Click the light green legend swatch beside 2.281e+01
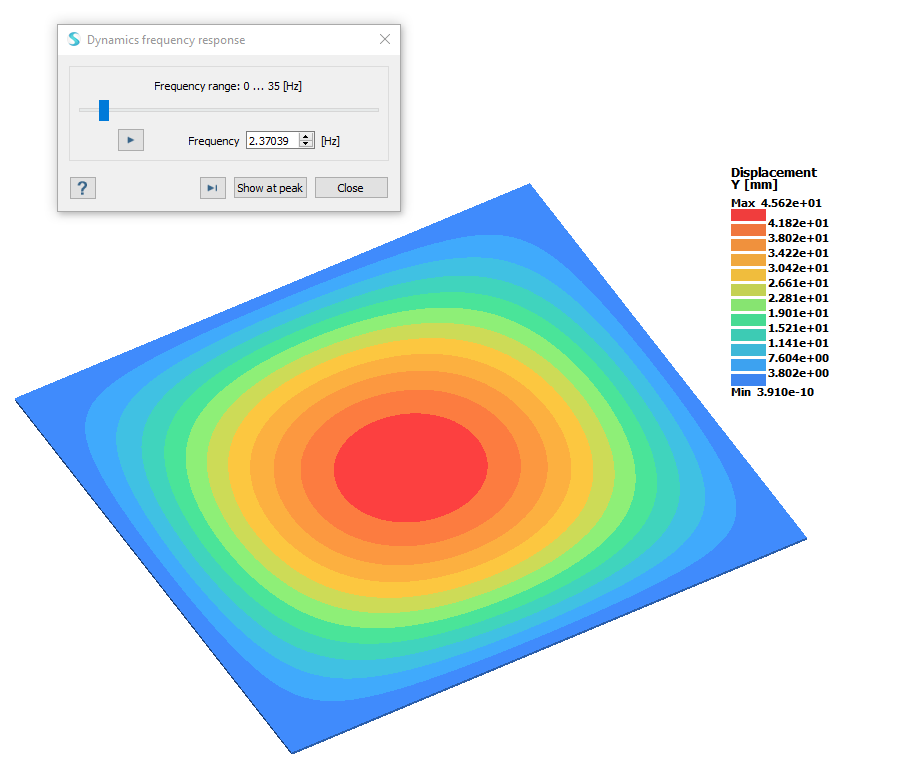The height and width of the screenshot is (776, 897). click(x=748, y=305)
